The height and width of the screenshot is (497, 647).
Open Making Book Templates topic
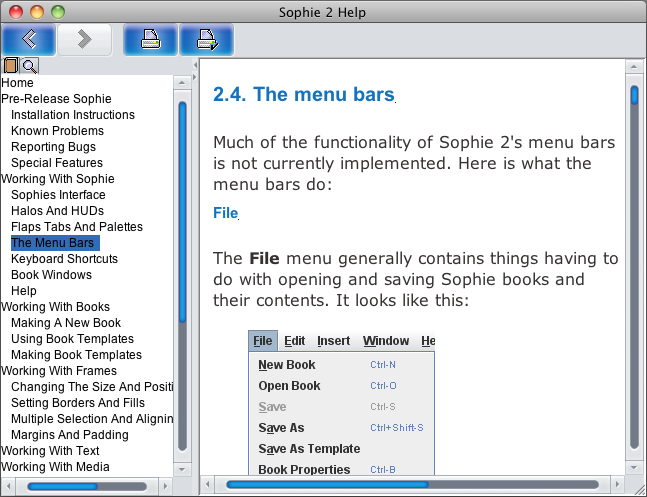(x=76, y=355)
